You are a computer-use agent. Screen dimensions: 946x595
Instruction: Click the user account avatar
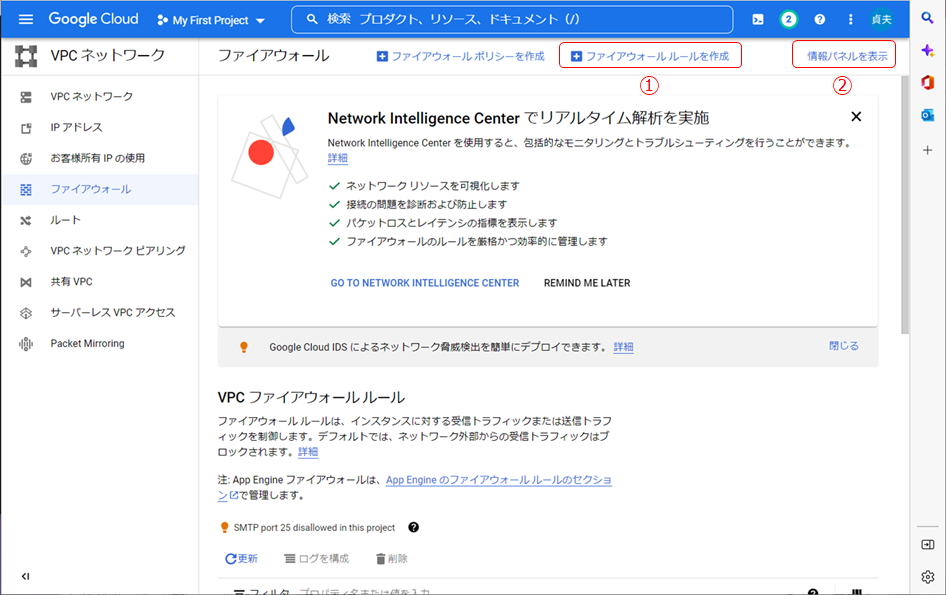(x=882, y=19)
